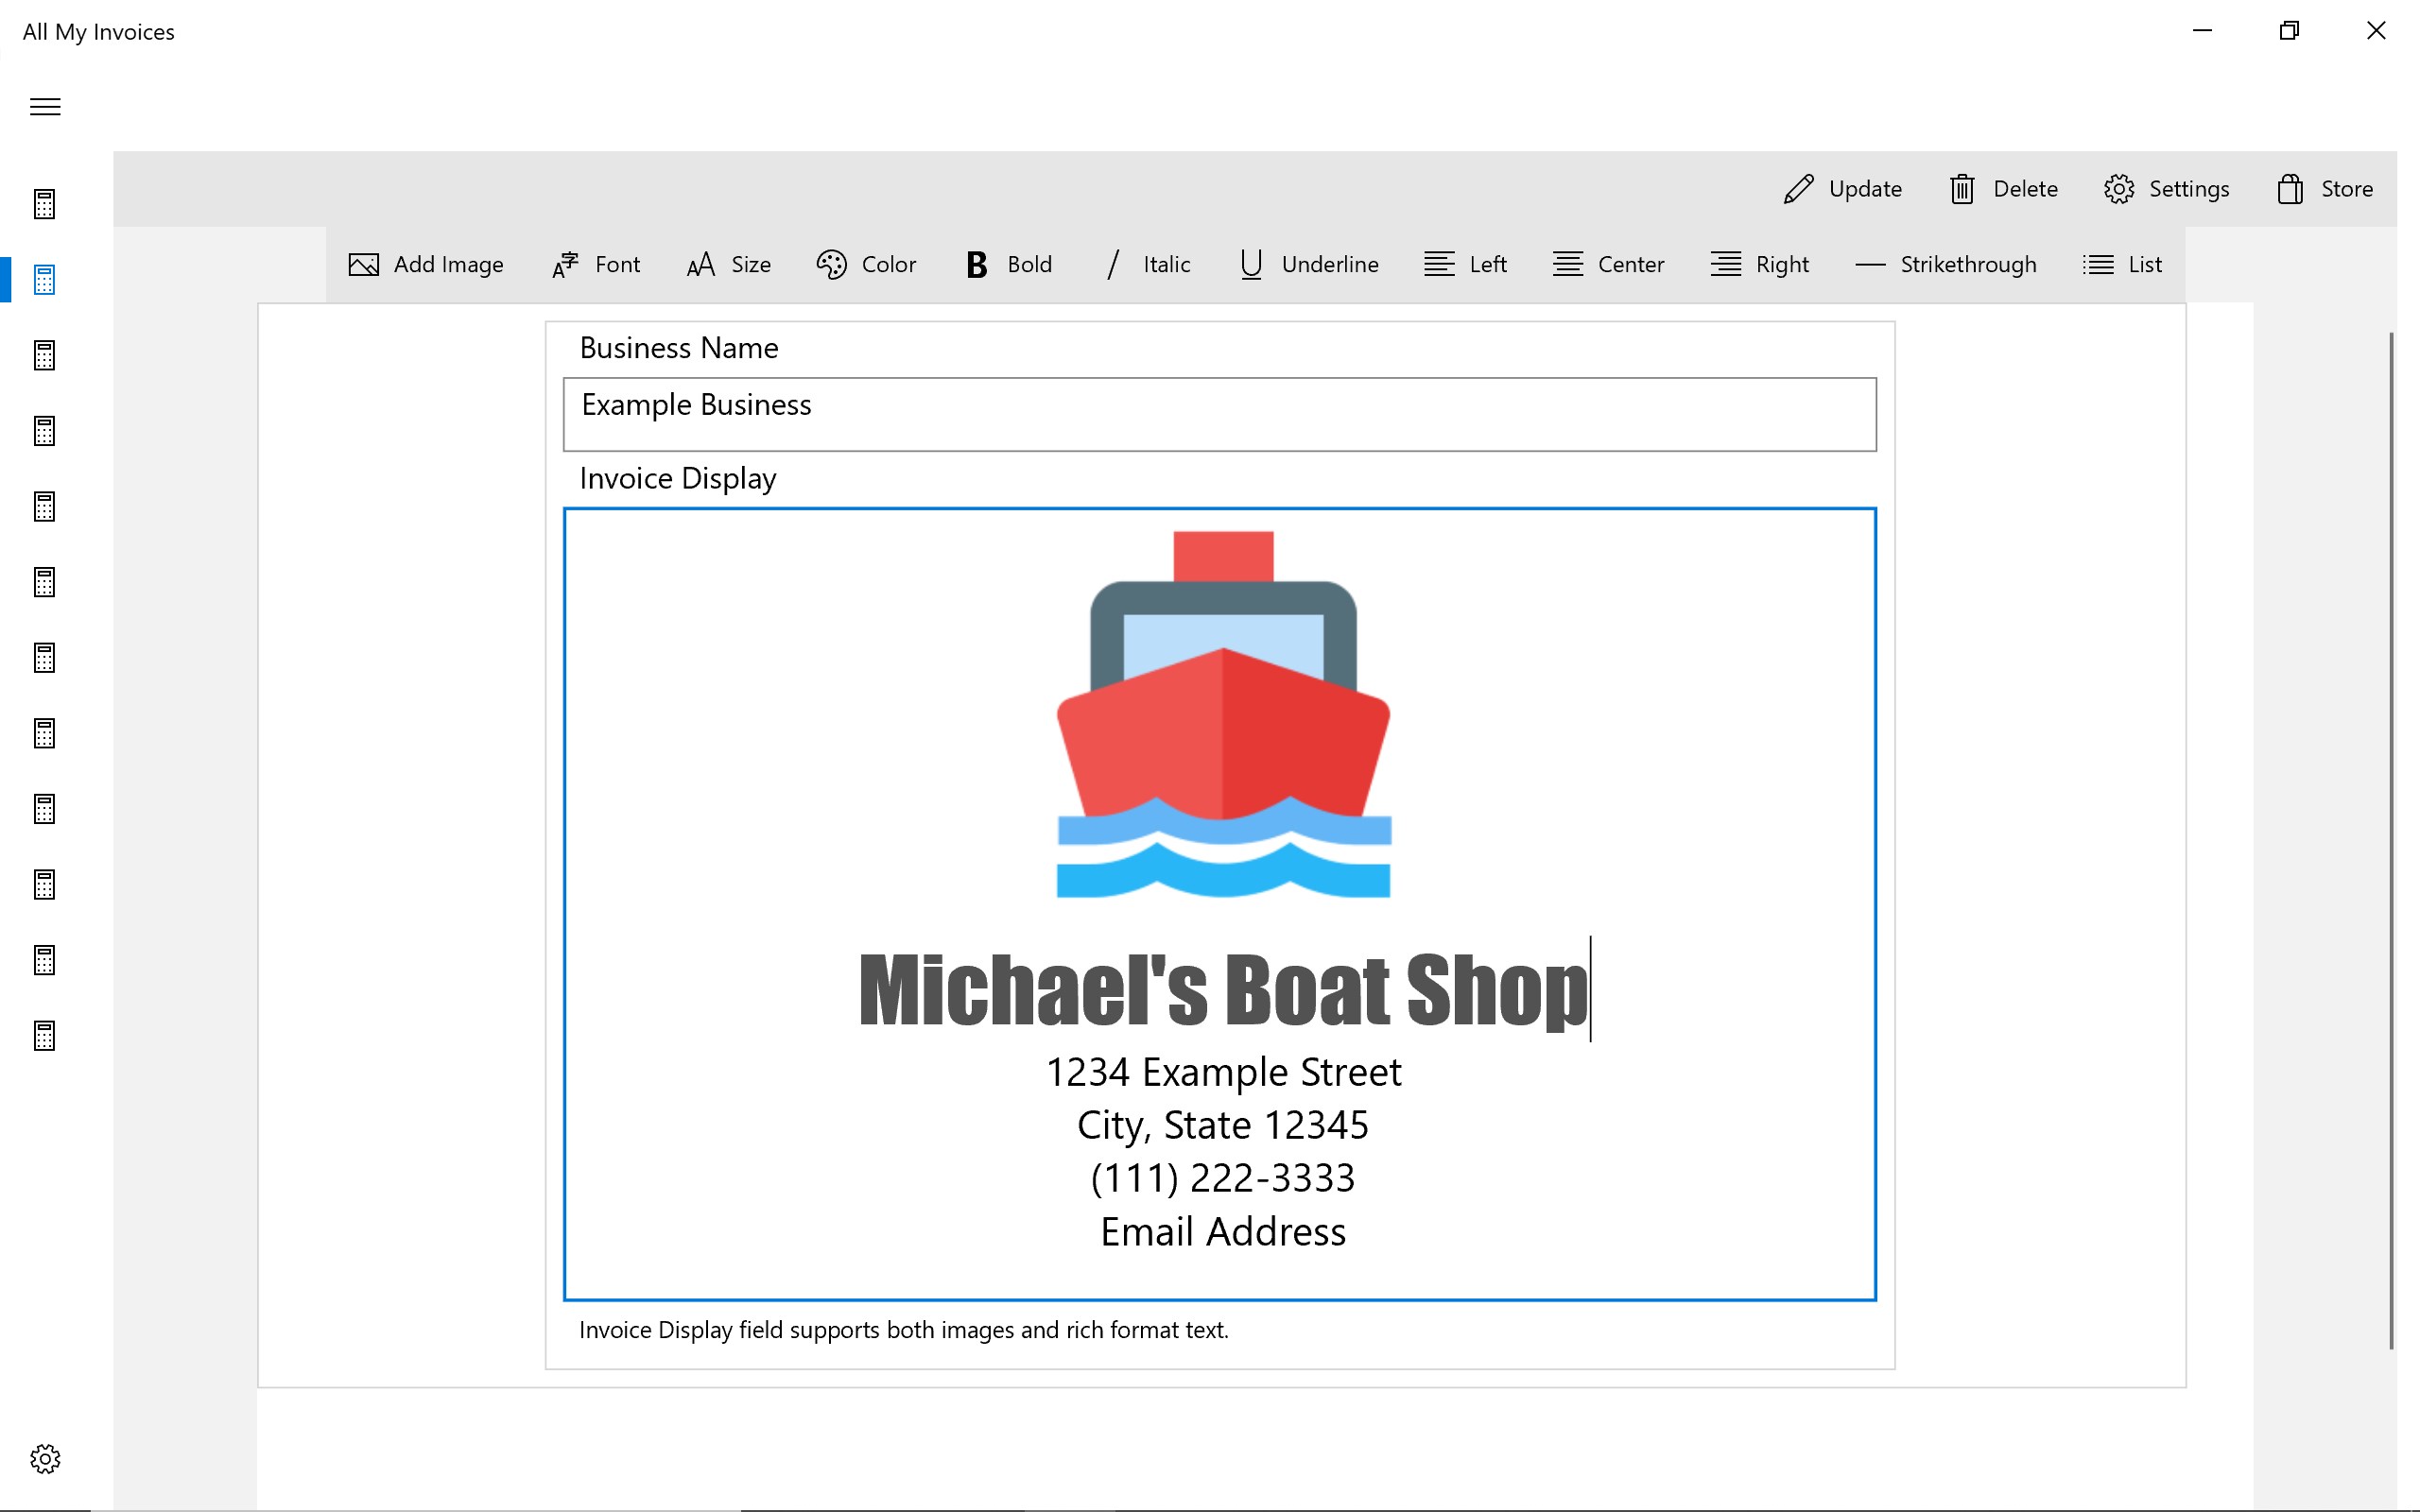This screenshot has width=2420, height=1512.
Task: Open the text Size options
Action: click(x=728, y=264)
